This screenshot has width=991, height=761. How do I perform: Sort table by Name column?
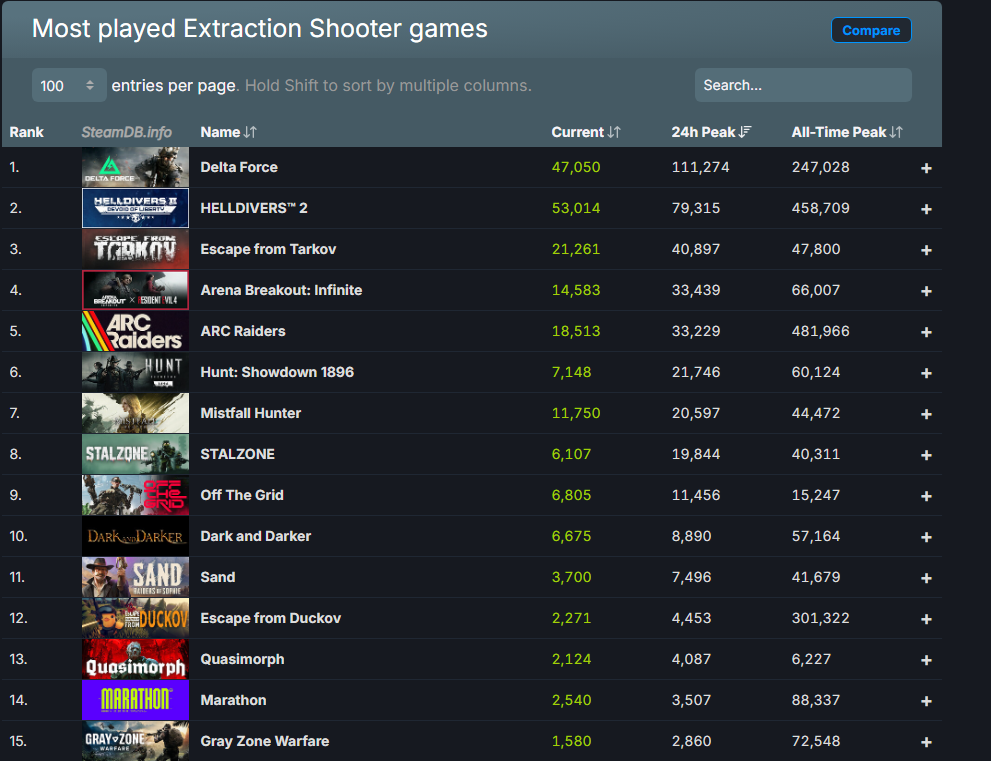click(228, 132)
